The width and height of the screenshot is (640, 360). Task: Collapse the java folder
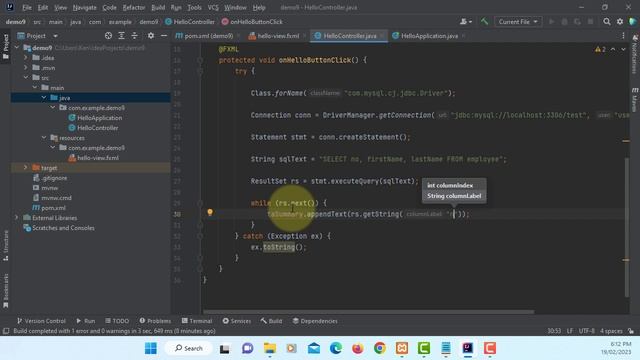tap(44, 98)
